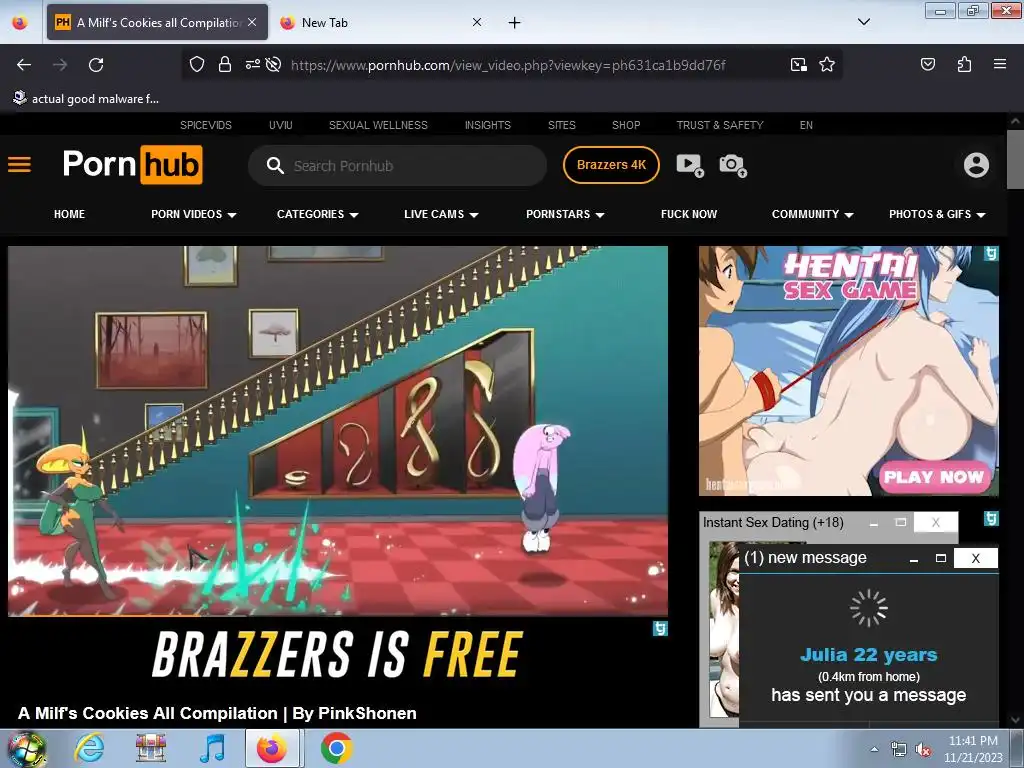Open the Save to Pocket icon

pyautogui.click(x=928, y=64)
